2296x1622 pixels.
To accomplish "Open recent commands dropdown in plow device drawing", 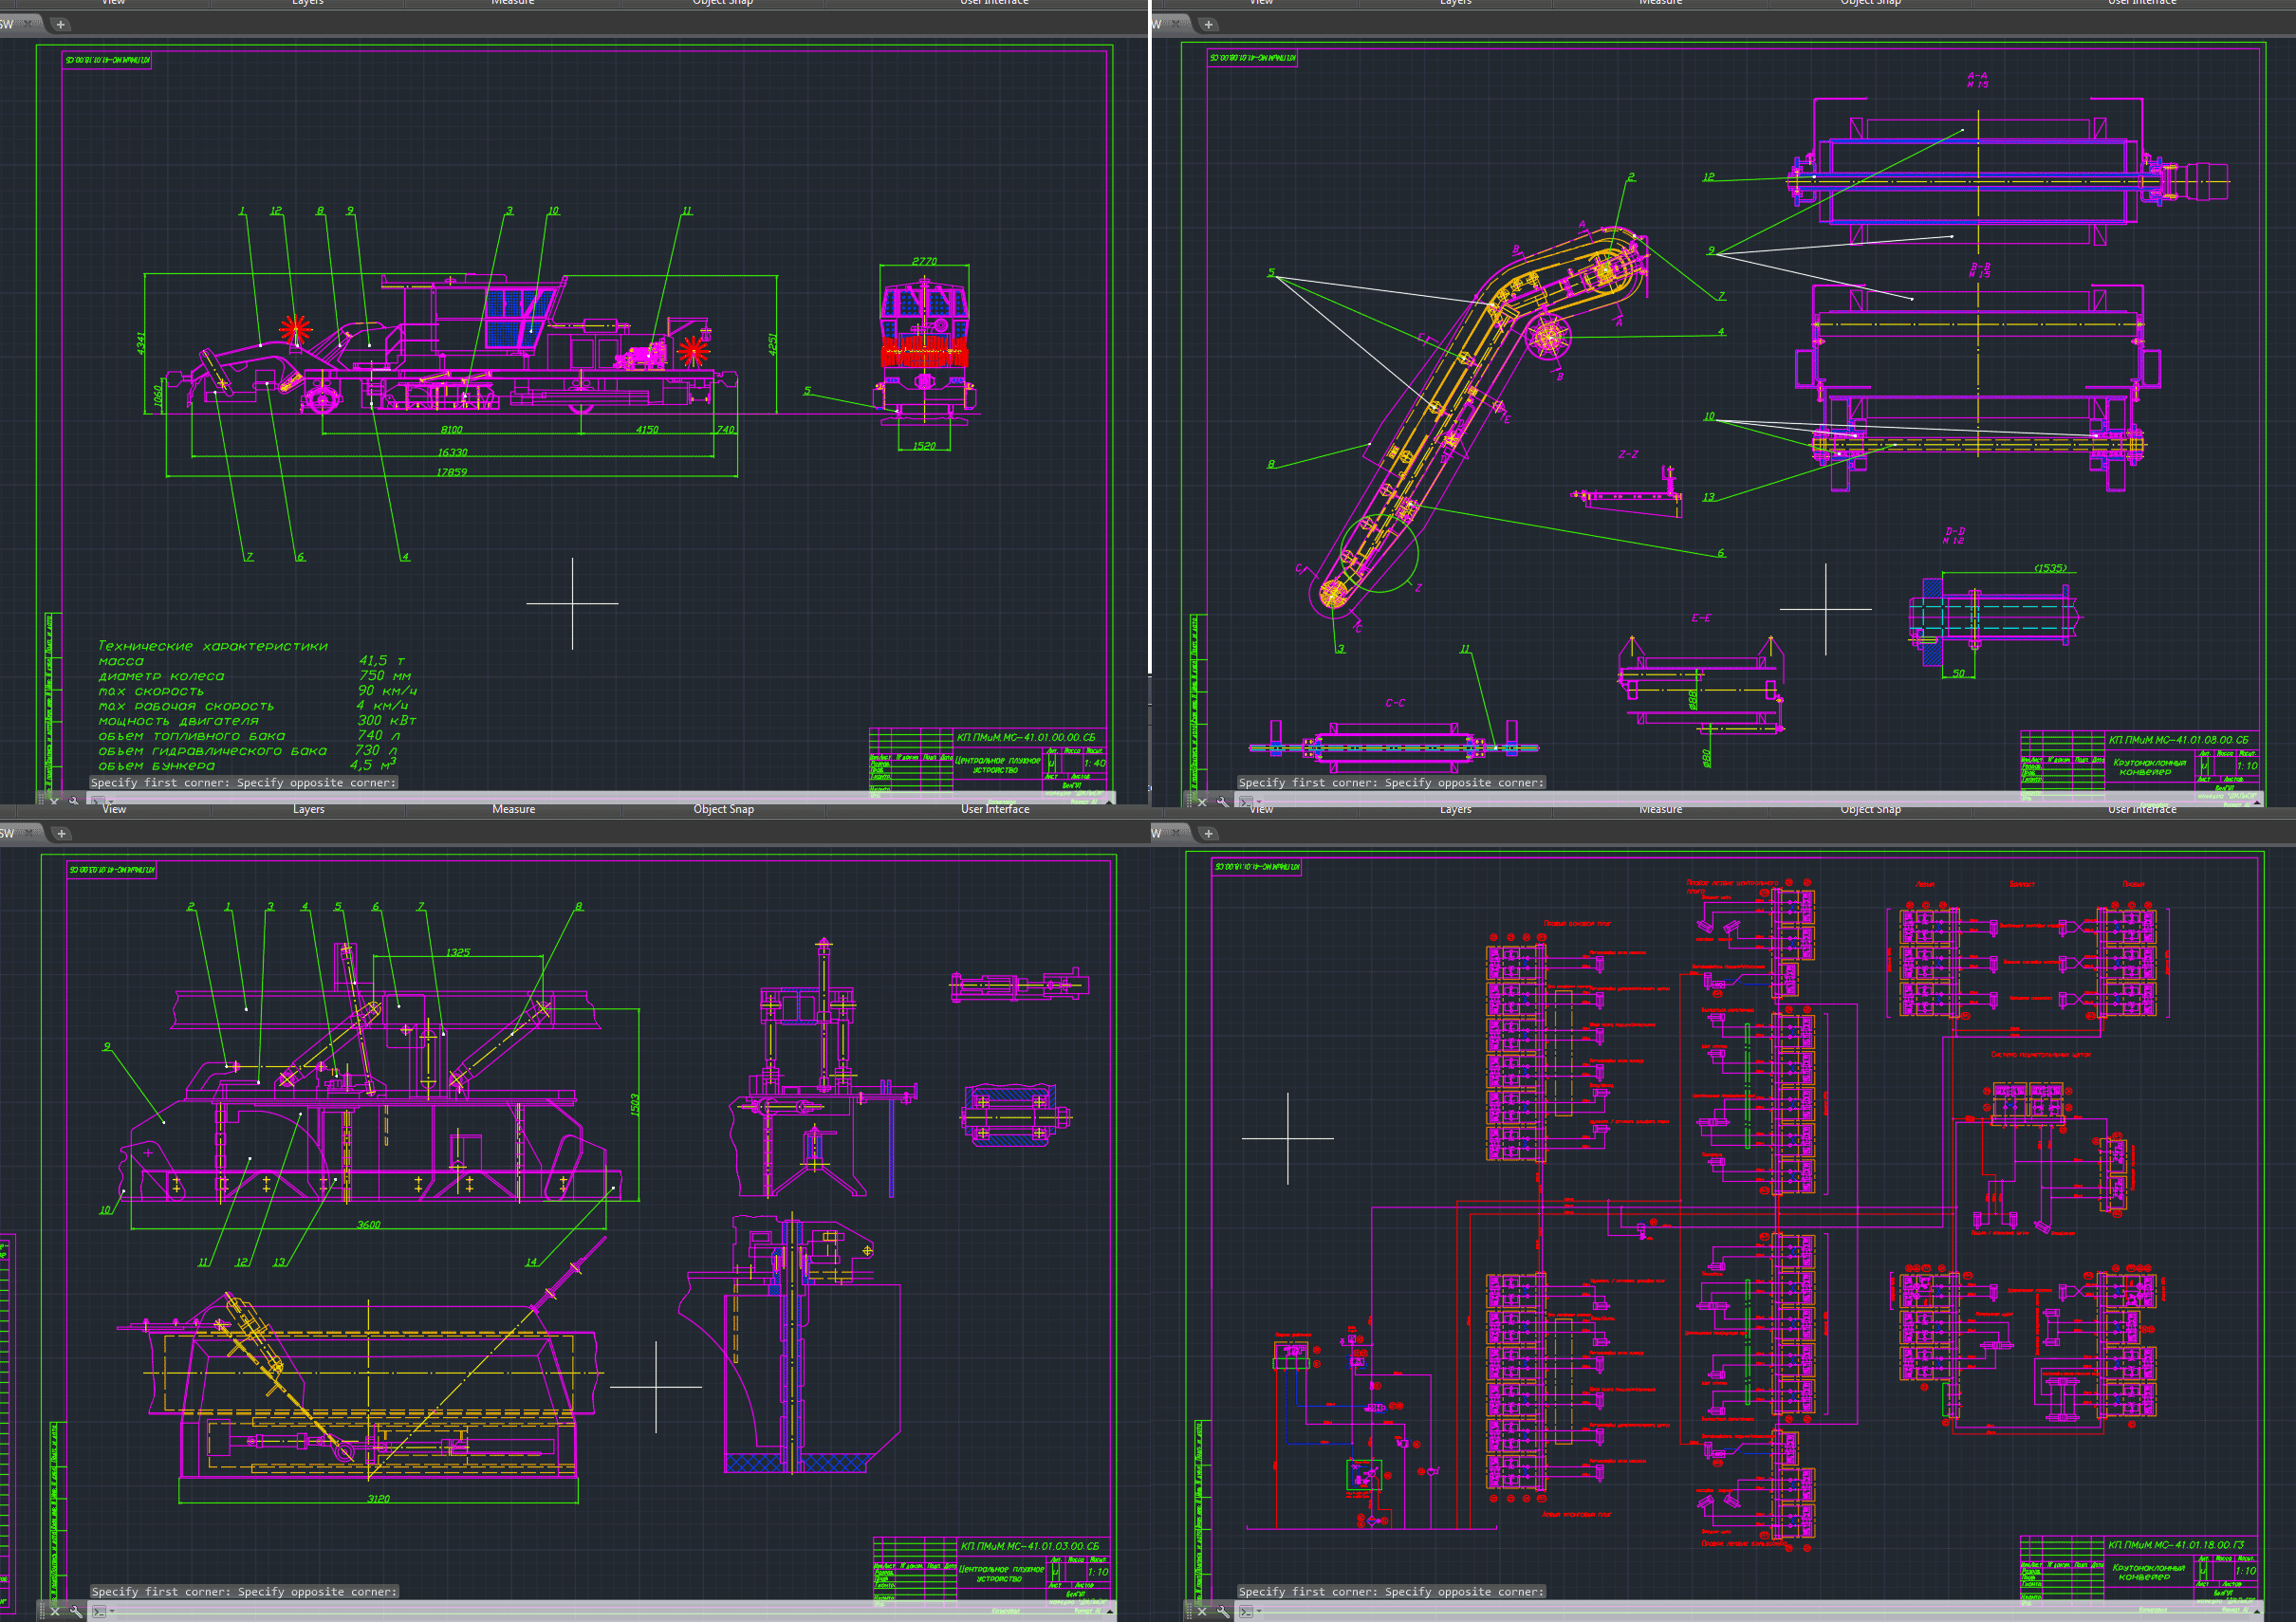I will point(111,1611).
